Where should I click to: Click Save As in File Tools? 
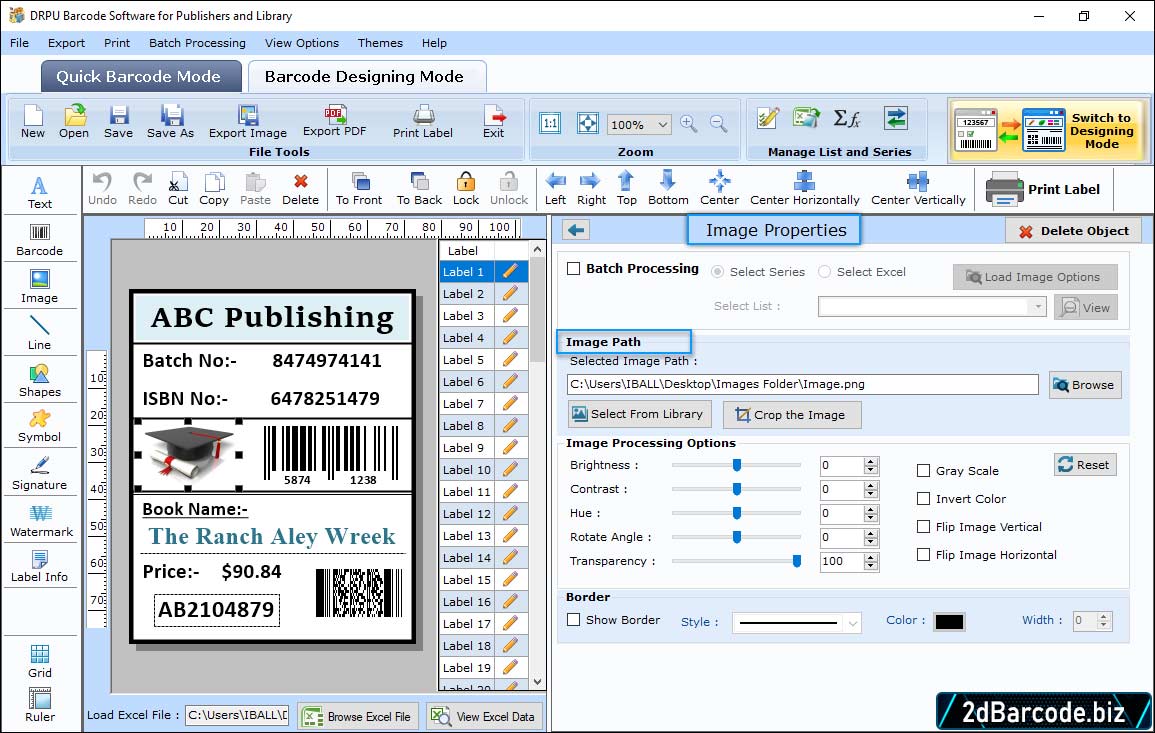pos(171,122)
